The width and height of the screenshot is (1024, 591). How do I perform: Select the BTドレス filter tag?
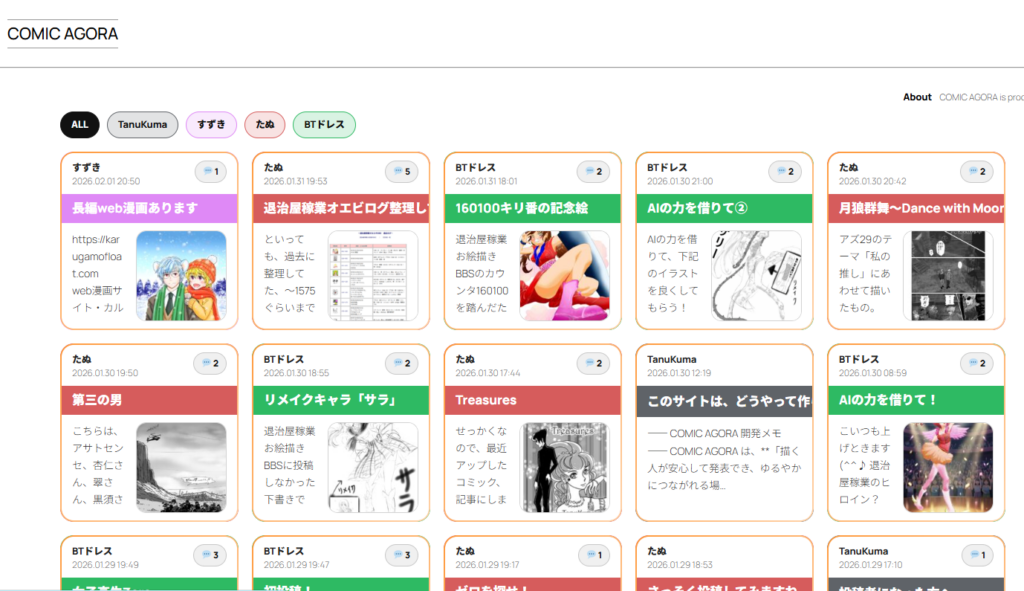click(324, 125)
